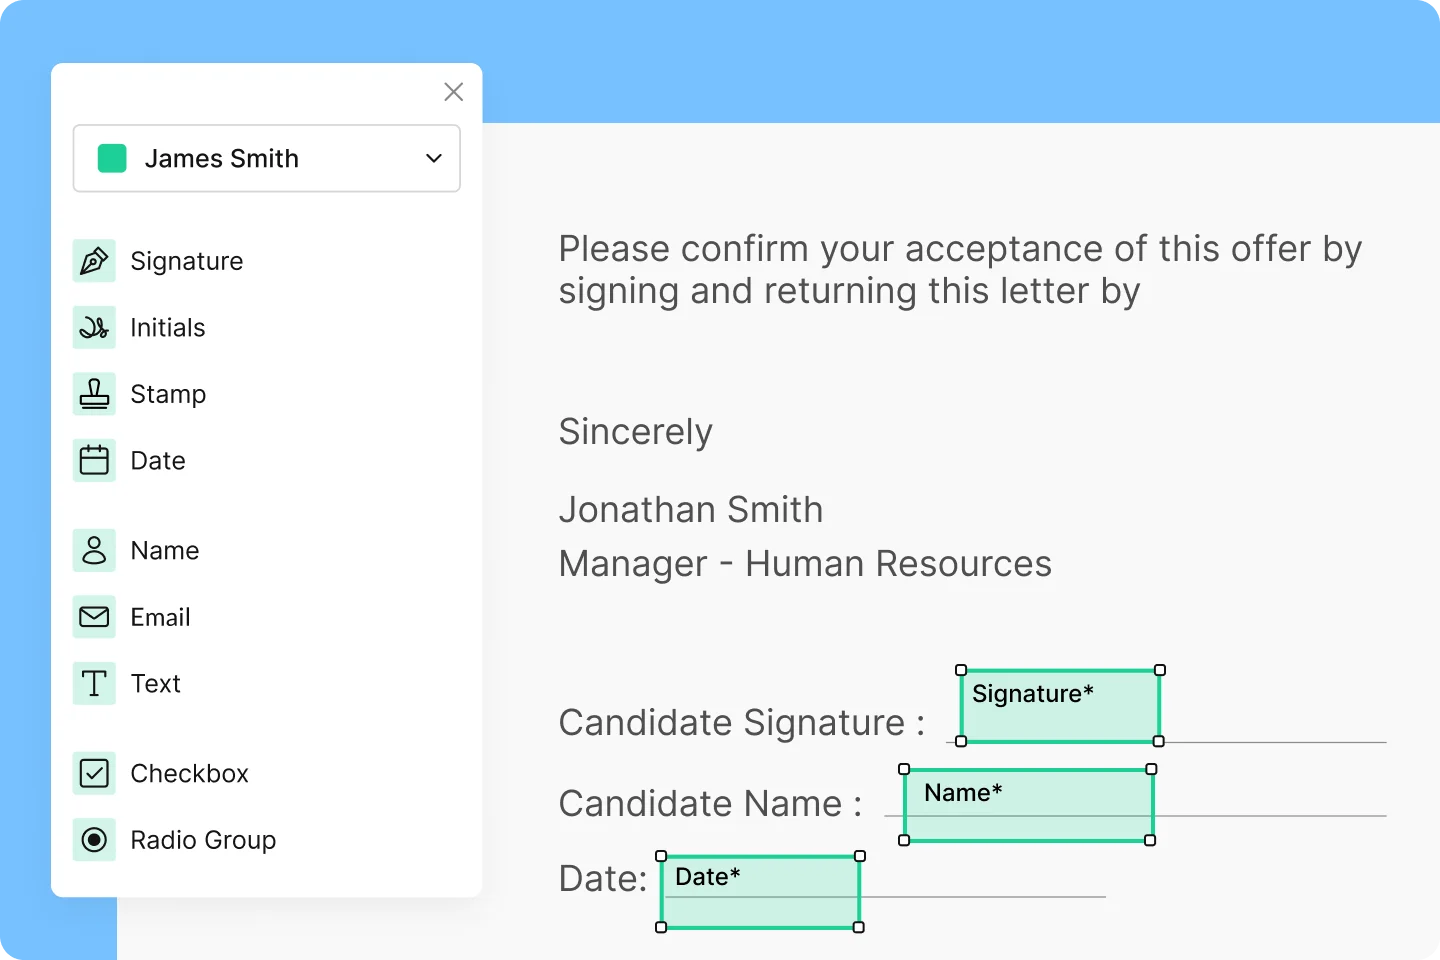
Task: Select the Initials field tool
Action: click(x=167, y=327)
